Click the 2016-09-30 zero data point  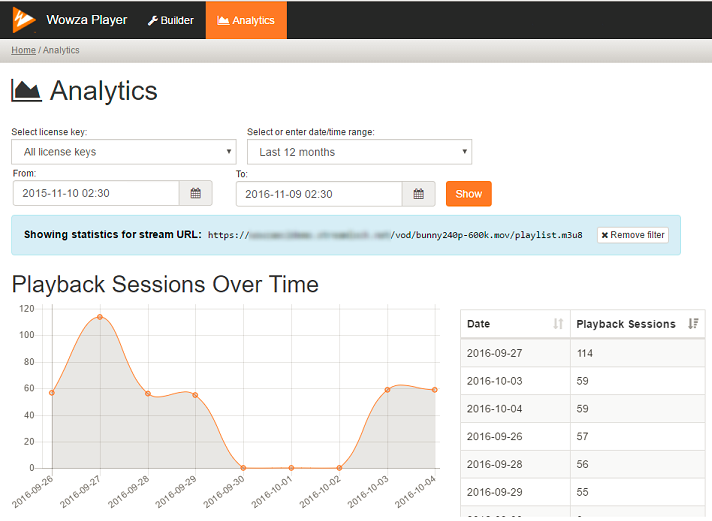(243, 467)
